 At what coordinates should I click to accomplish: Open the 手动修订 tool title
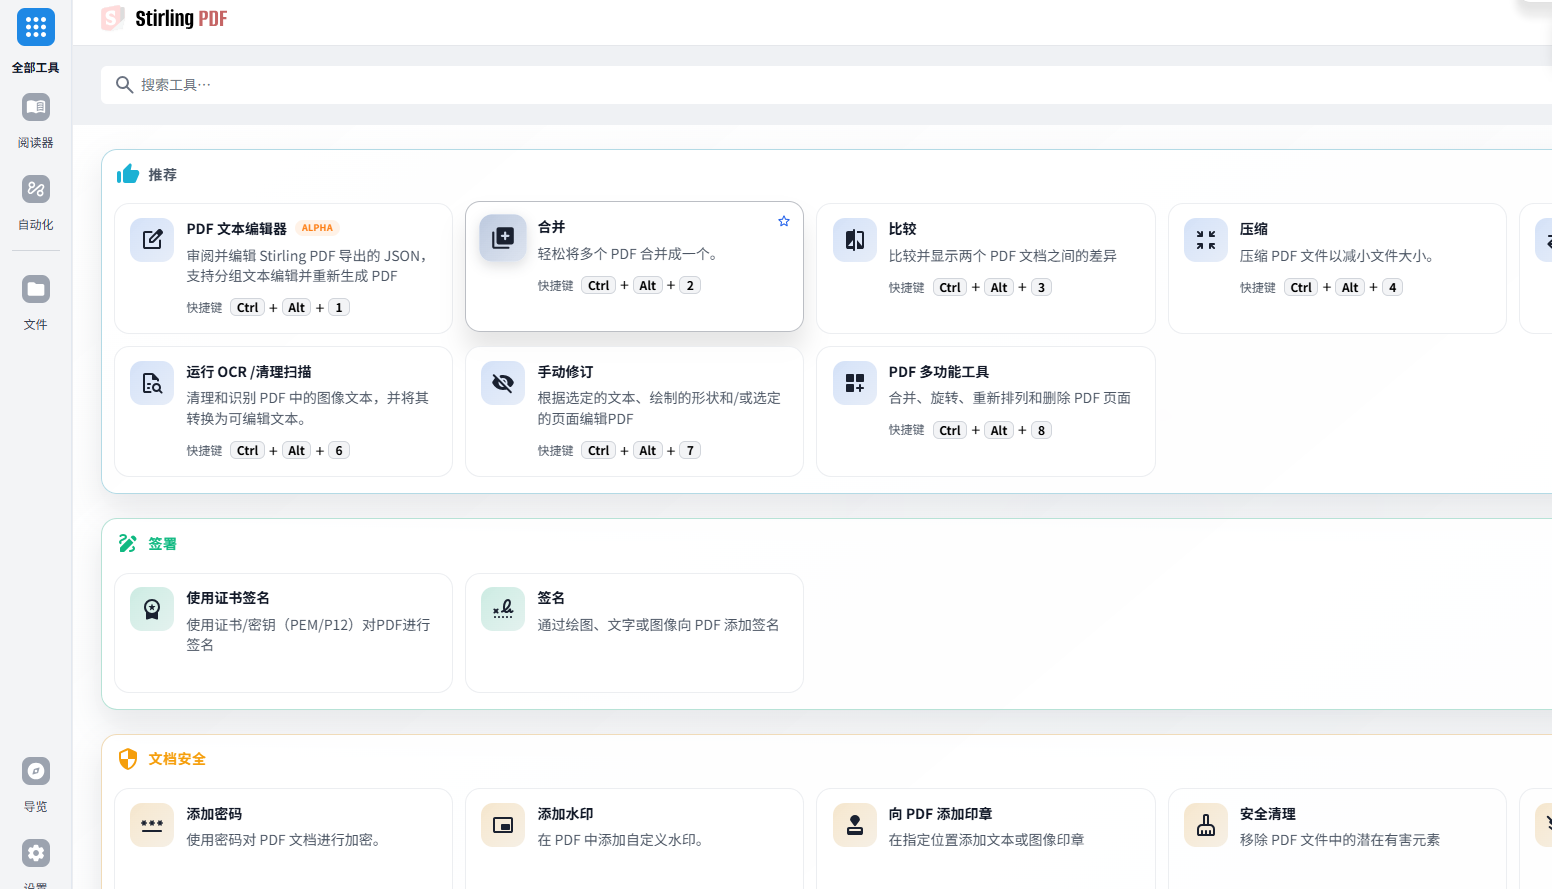566,372
